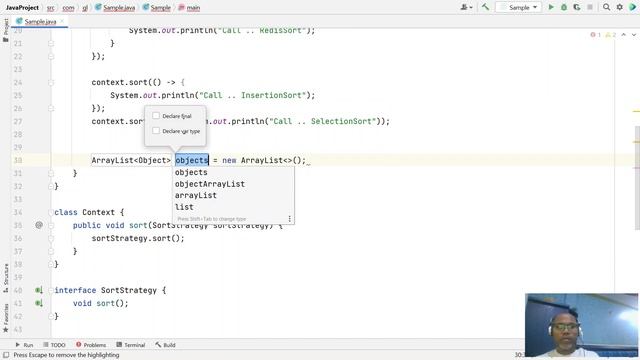
Task: Click the com breadcrumb
Action: point(68,7)
